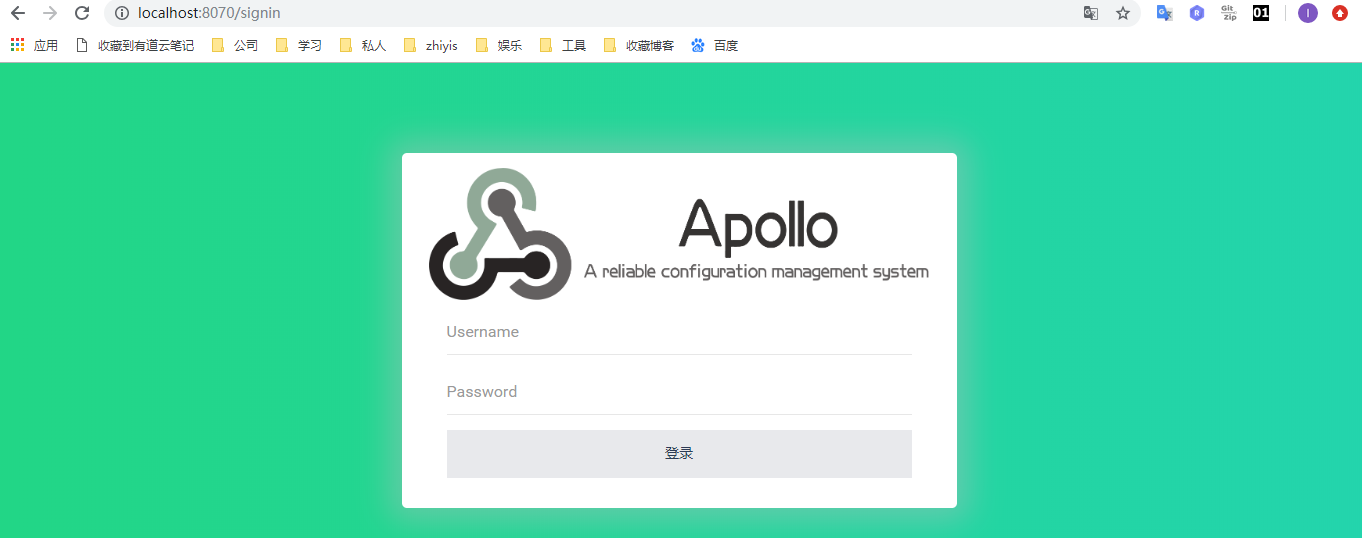View site information icon in address bar
Screen dimensions: 1362x538
click(x=122, y=13)
